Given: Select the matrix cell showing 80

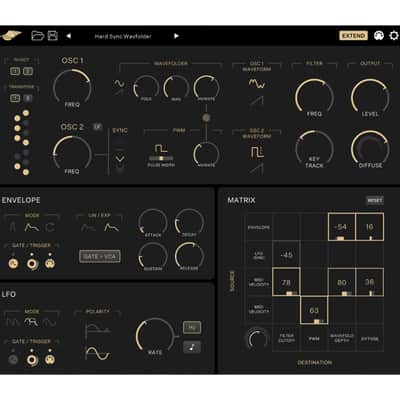Looking at the screenshot, I should 342,282.
